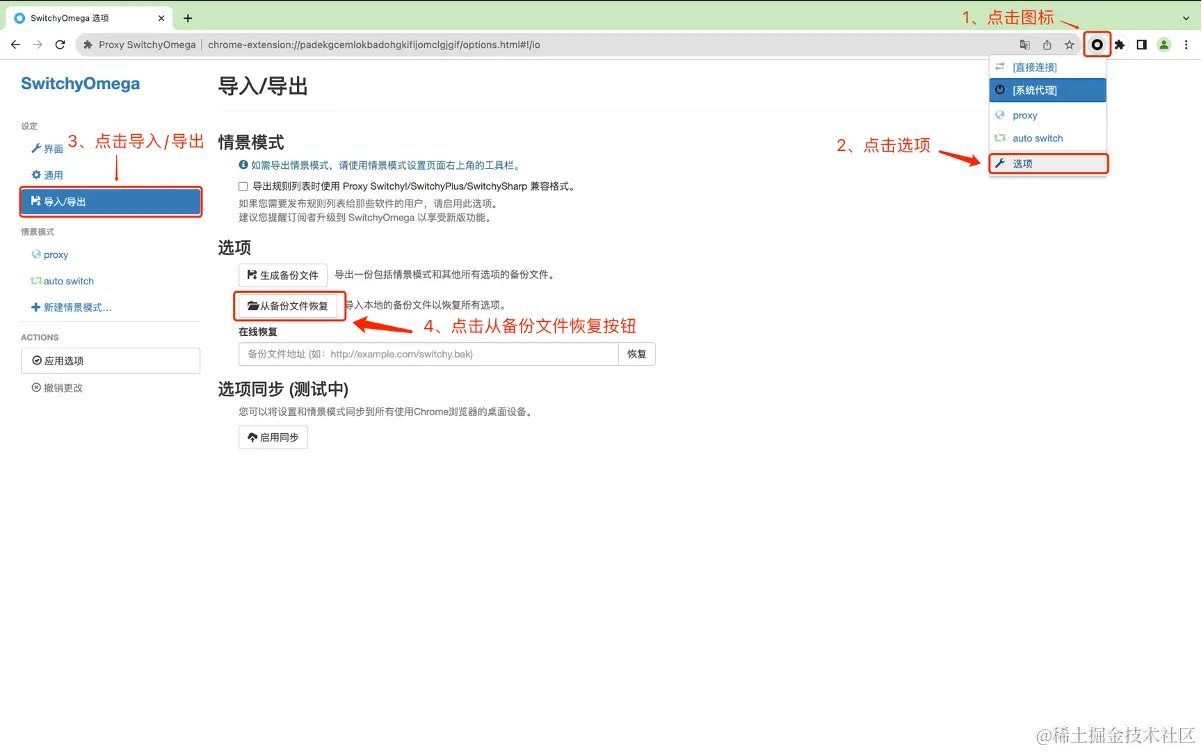Click the 情景模式 section heading
The height and width of the screenshot is (752, 1202).
[251, 143]
